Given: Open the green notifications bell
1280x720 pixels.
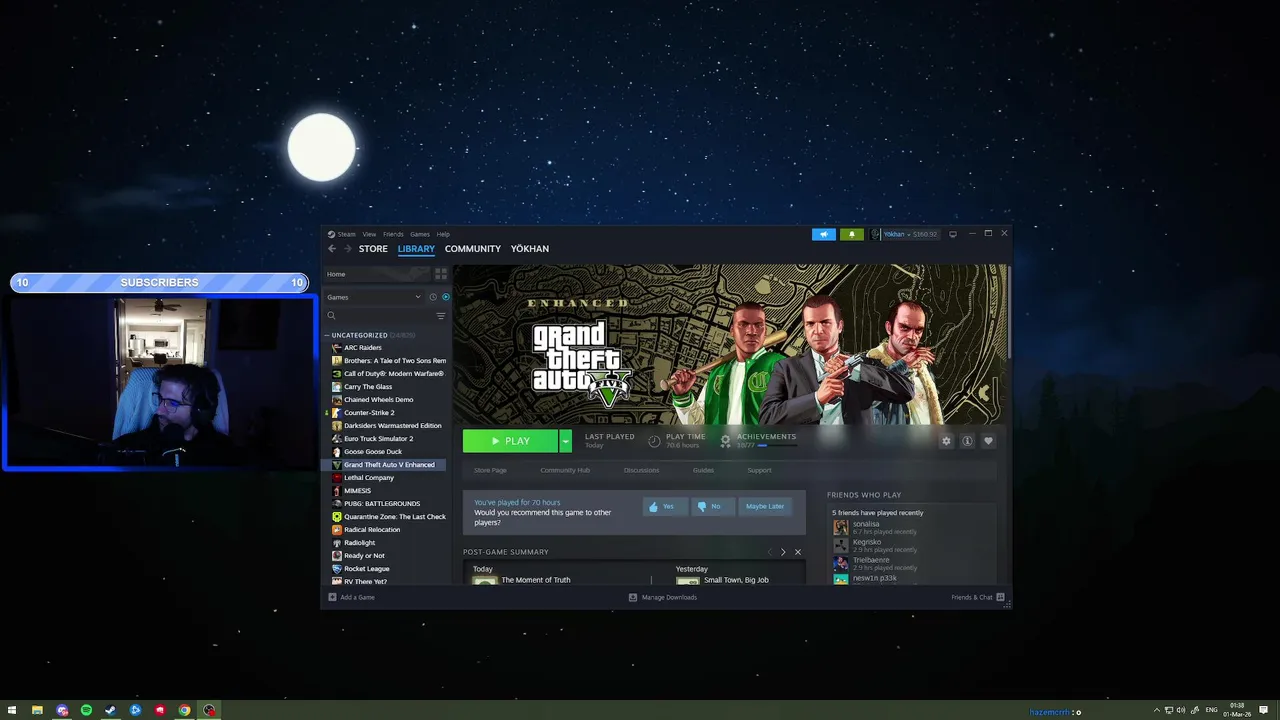Looking at the screenshot, I should (x=852, y=234).
